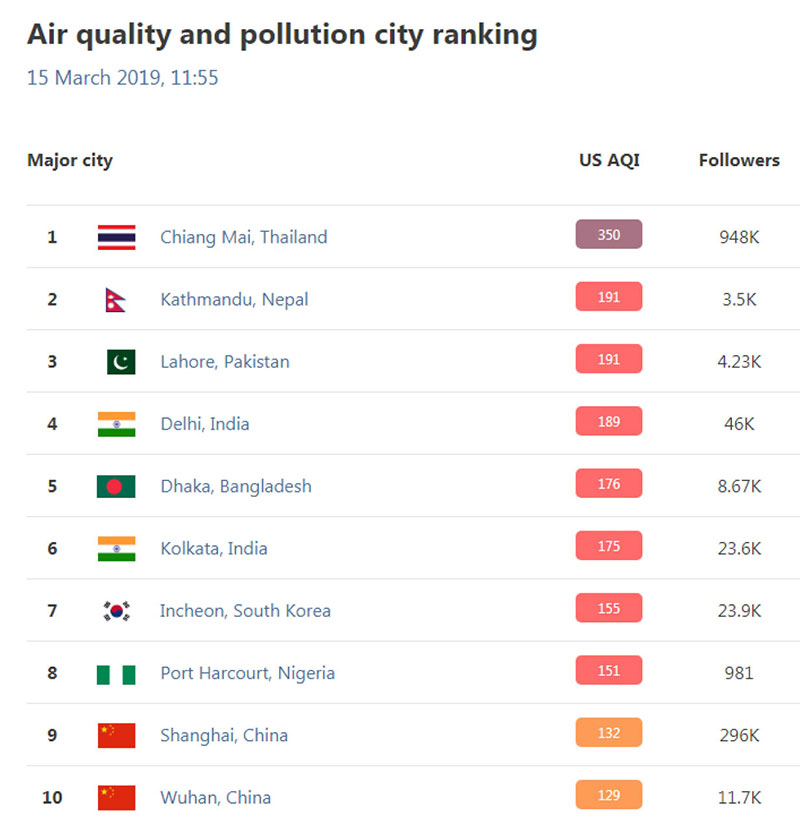Viewport: 800px width, 825px height.
Task: Open the Wuhan, China link
Action: click(215, 797)
